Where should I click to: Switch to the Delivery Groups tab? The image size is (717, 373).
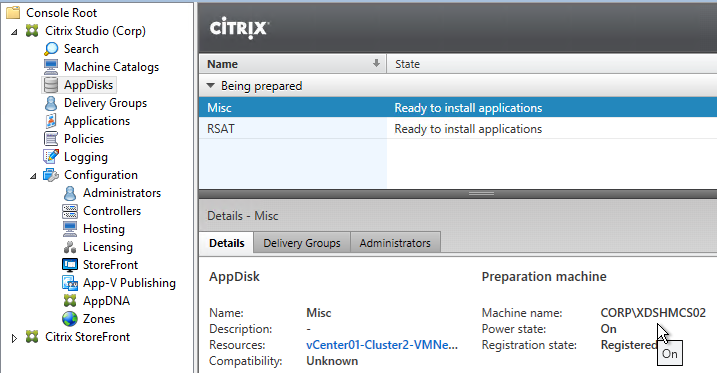click(x=302, y=243)
